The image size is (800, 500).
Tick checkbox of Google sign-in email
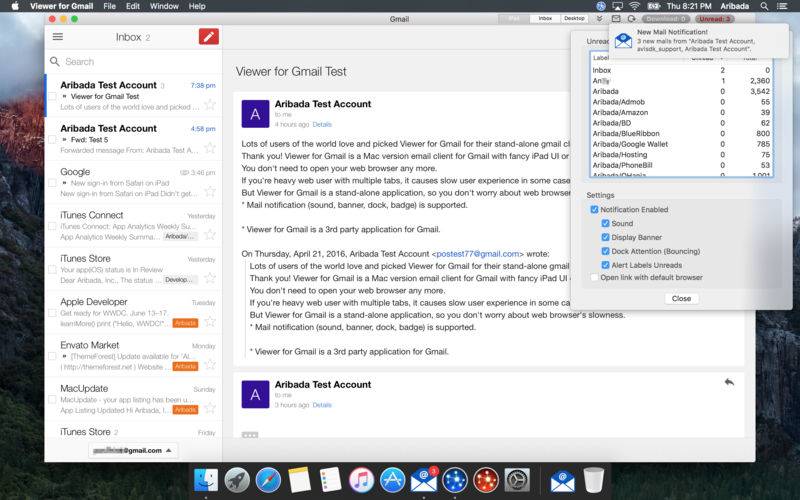pyautogui.click(x=52, y=183)
